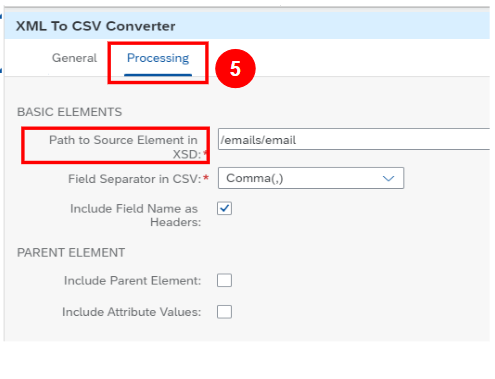Switch to the General tab
The image size is (495, 379).
pyautogui.click(x=74, y=58)
